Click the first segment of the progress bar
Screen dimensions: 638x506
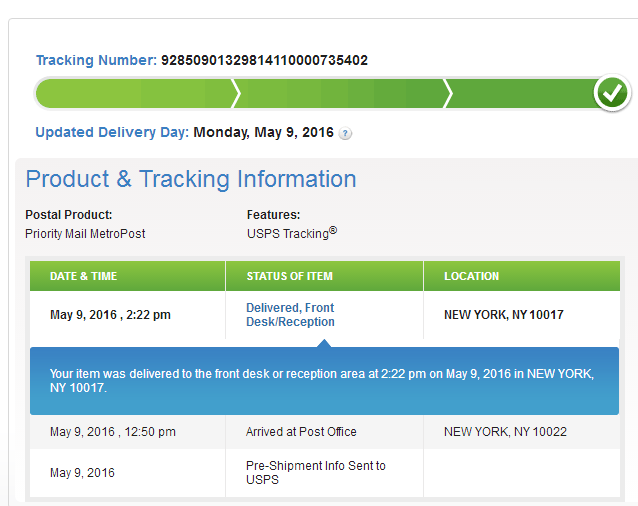[135, 94]
